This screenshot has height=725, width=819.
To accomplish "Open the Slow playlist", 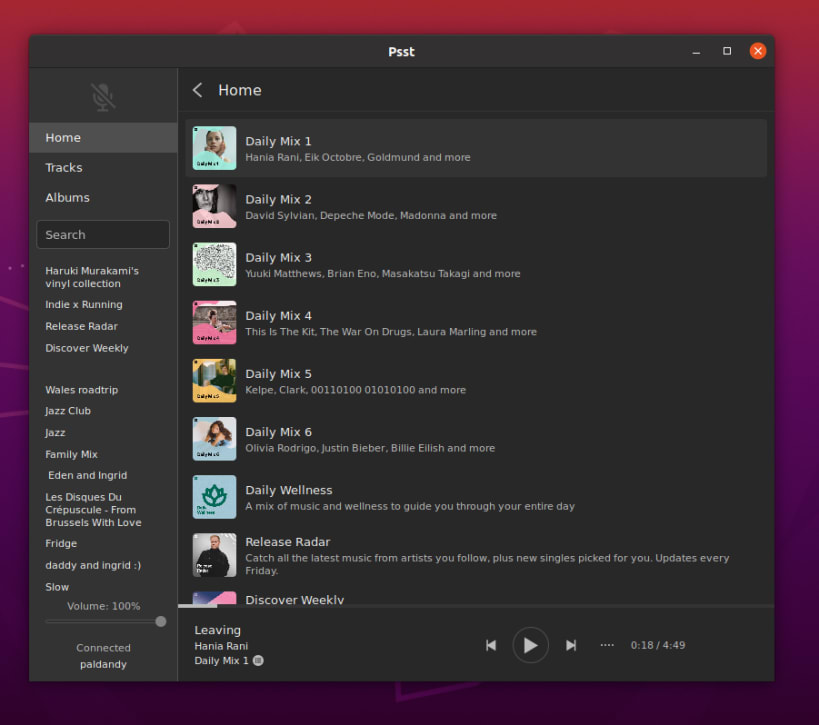I will pyautogui.click(x=57, y=587).
